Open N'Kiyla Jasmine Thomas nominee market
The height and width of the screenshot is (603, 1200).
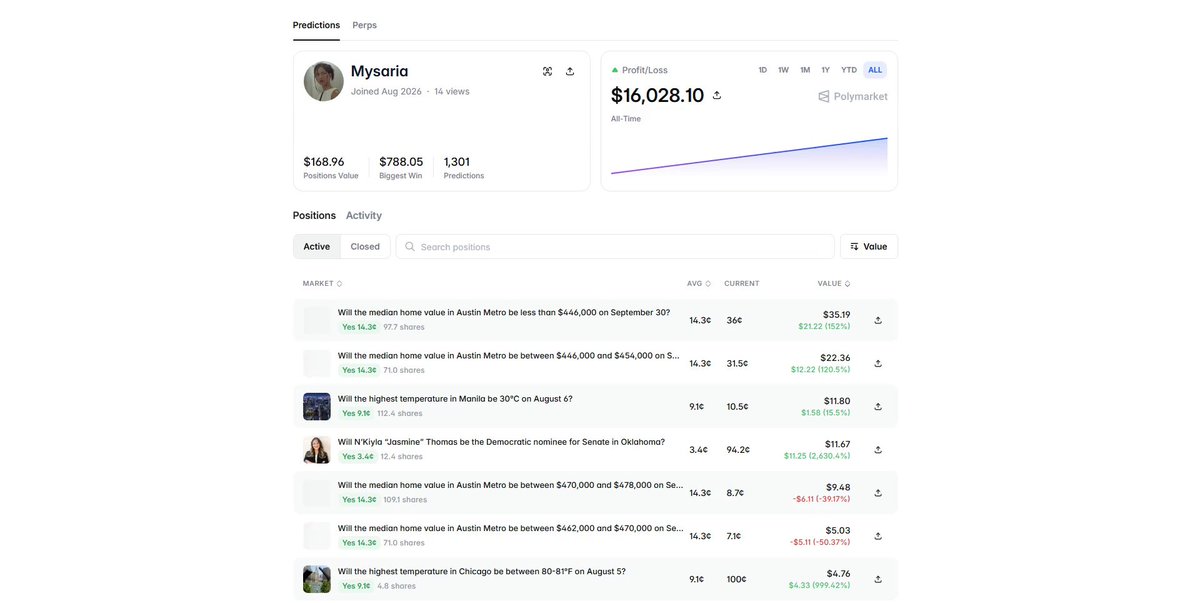pos(501,441)
